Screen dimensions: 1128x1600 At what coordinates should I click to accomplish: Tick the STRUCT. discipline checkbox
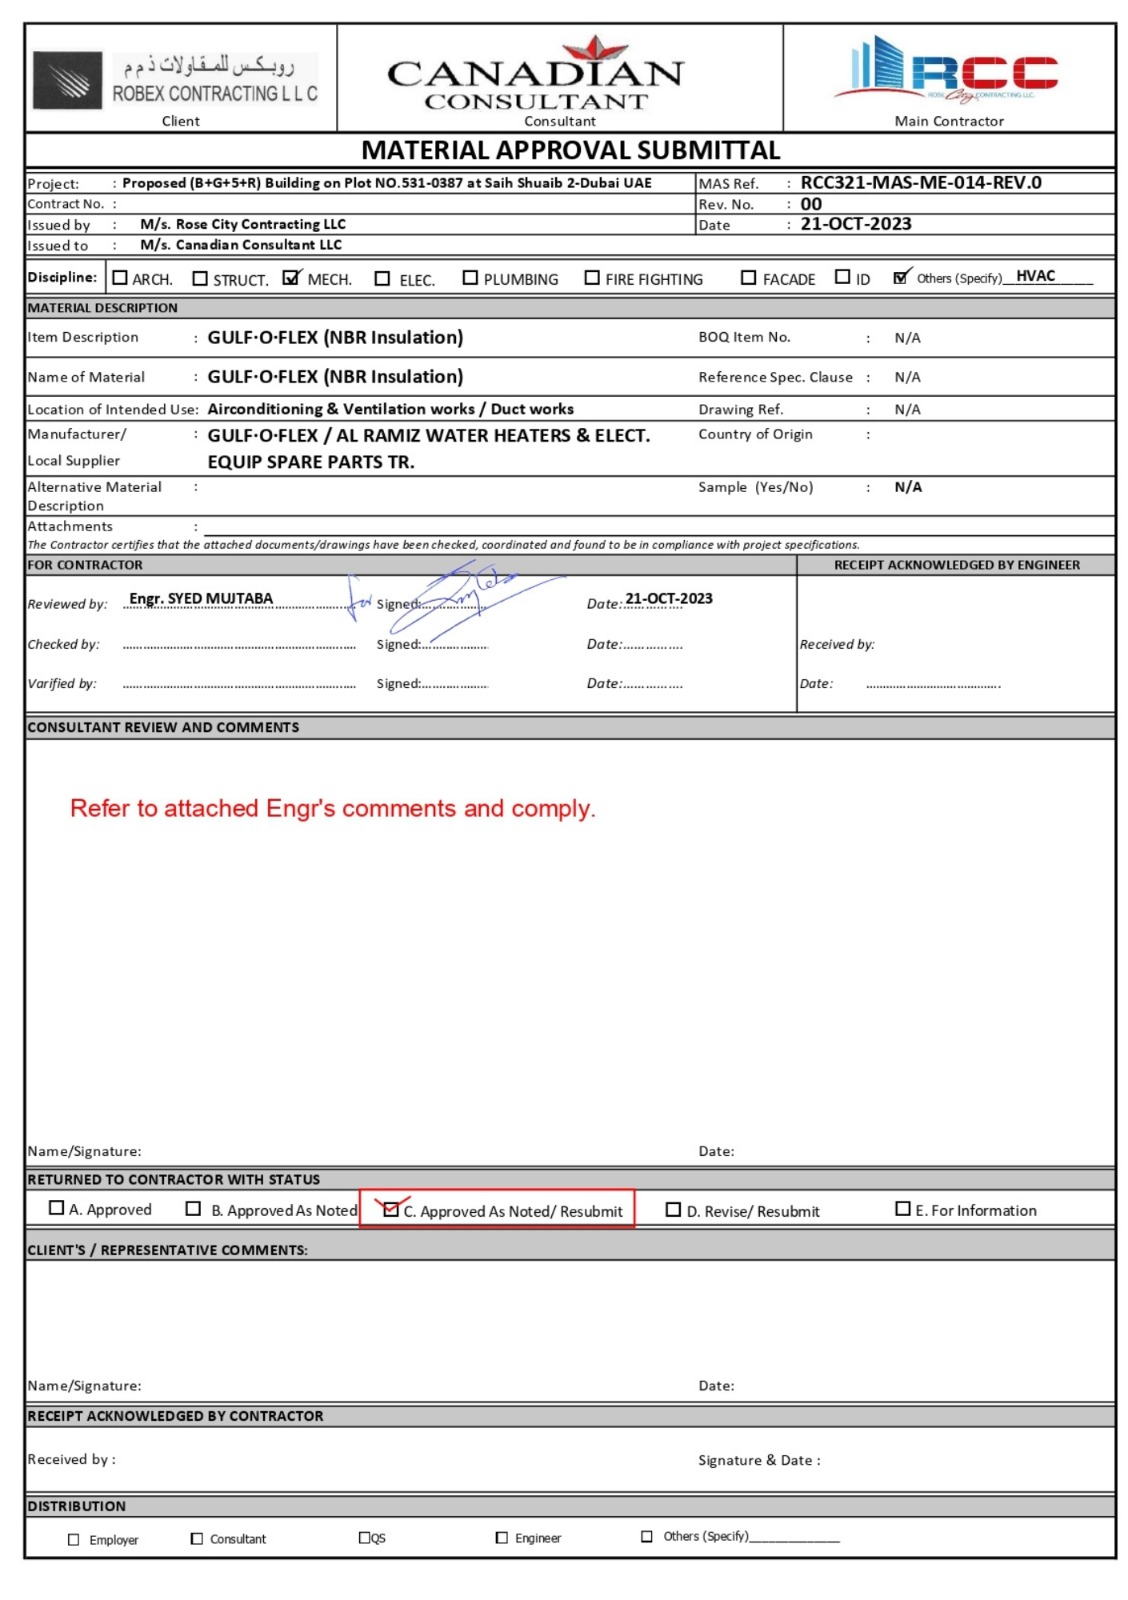(200, 278)
